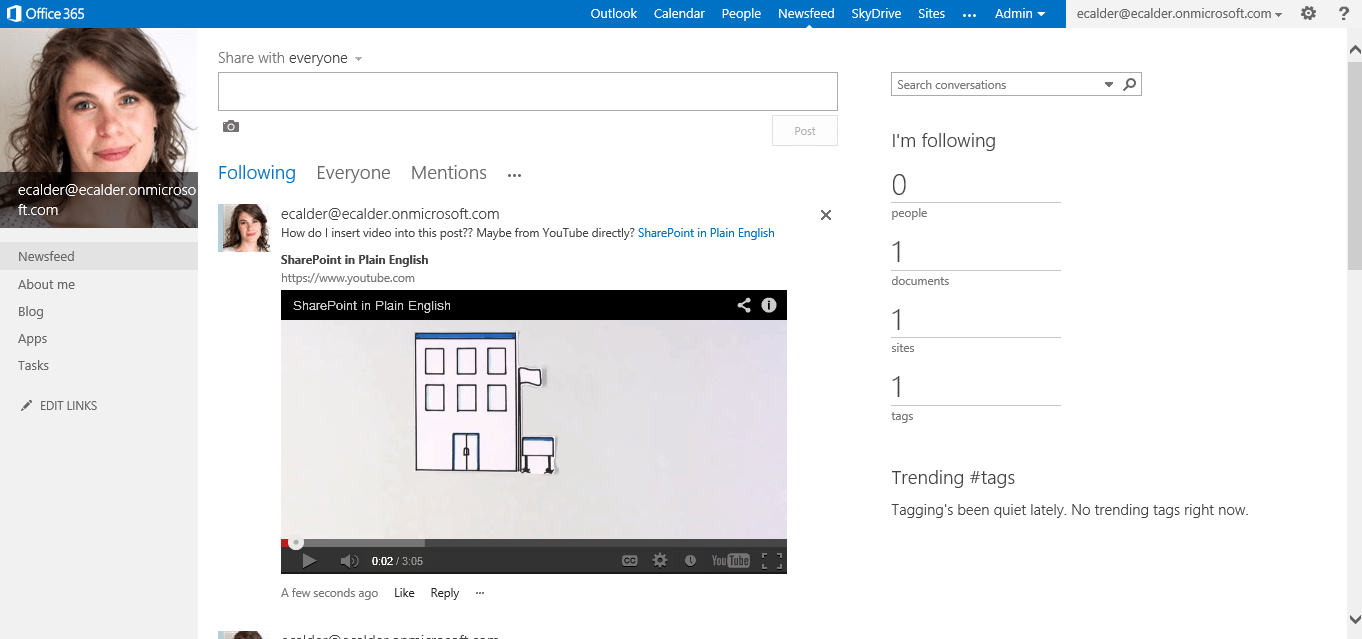Click the Post button
This screenshot has height=639, width=1362.
point(805,131)
